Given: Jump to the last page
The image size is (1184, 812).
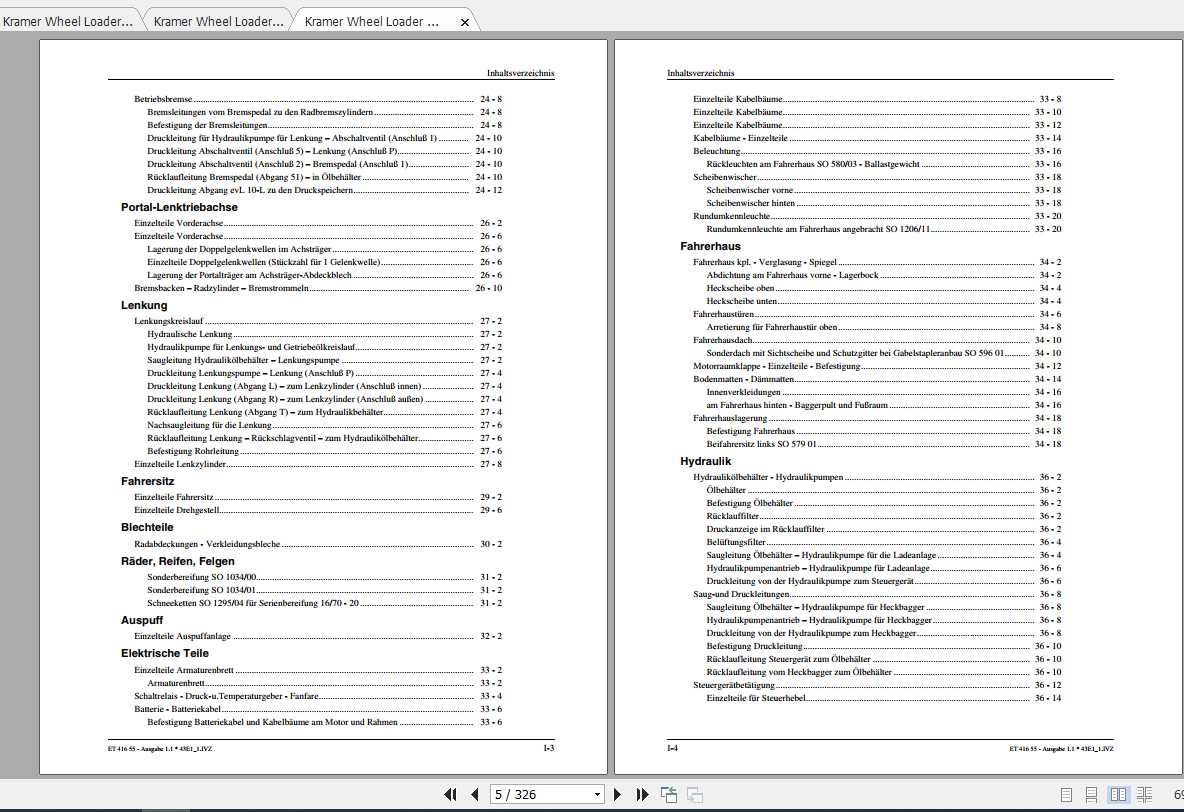Looking at the screenshot, I should 642,794.
